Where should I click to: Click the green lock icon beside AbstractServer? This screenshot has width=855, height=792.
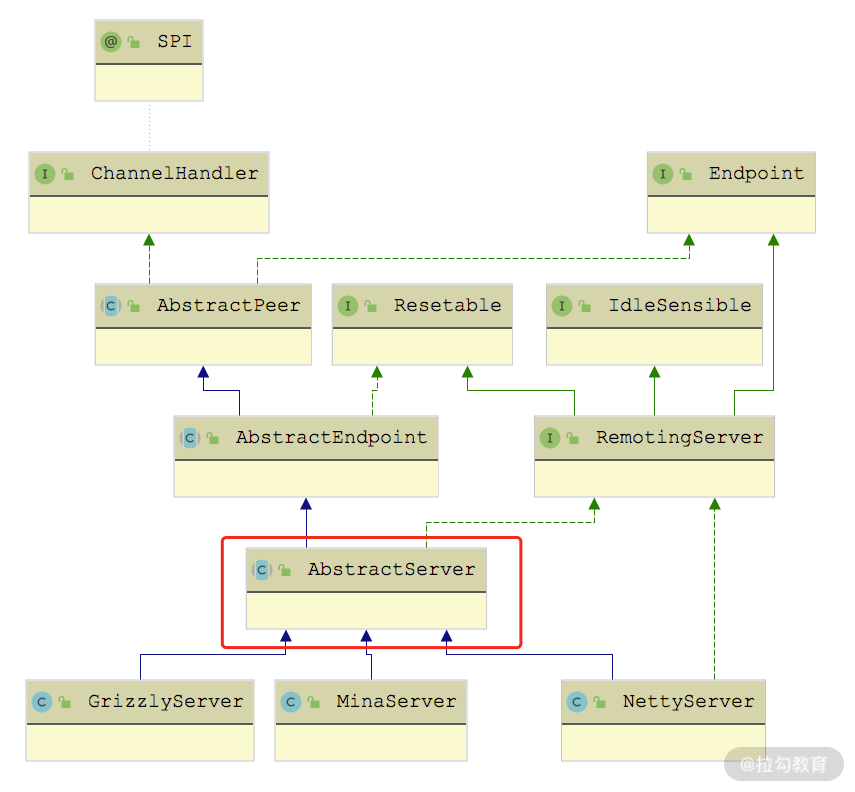tap(285, 571)
